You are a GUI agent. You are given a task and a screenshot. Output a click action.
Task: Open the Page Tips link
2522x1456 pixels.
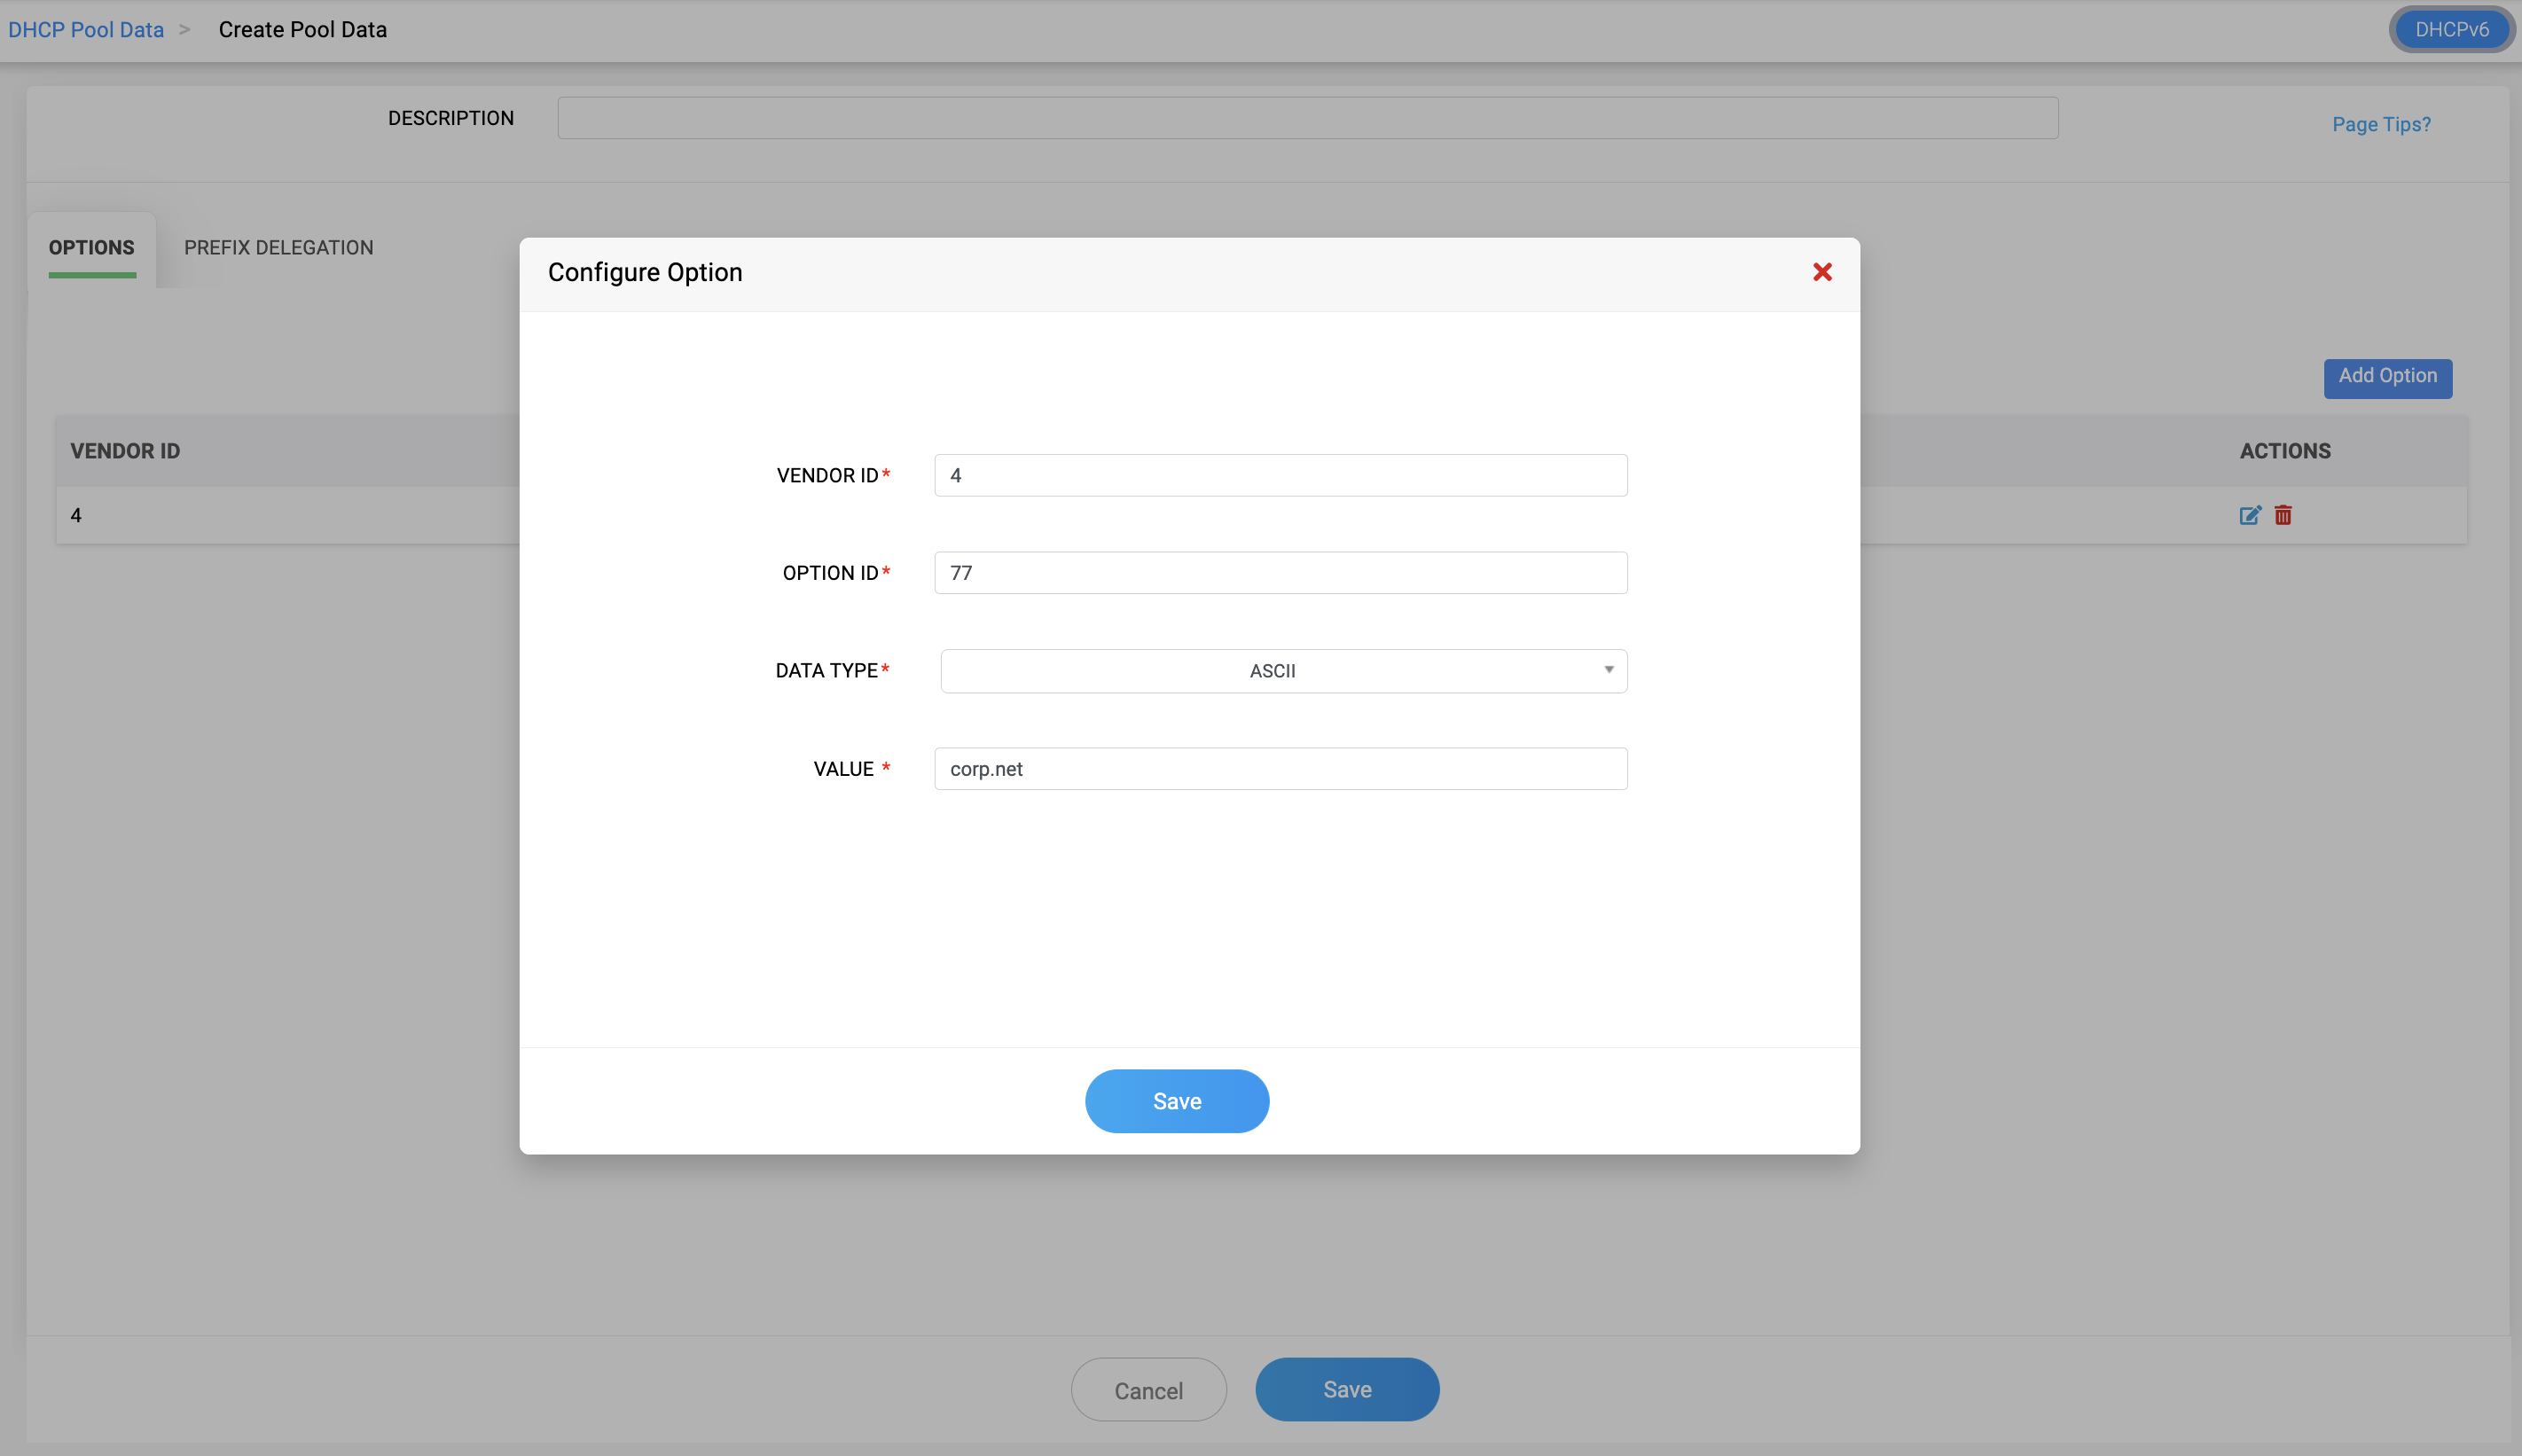pos(2380,124)
